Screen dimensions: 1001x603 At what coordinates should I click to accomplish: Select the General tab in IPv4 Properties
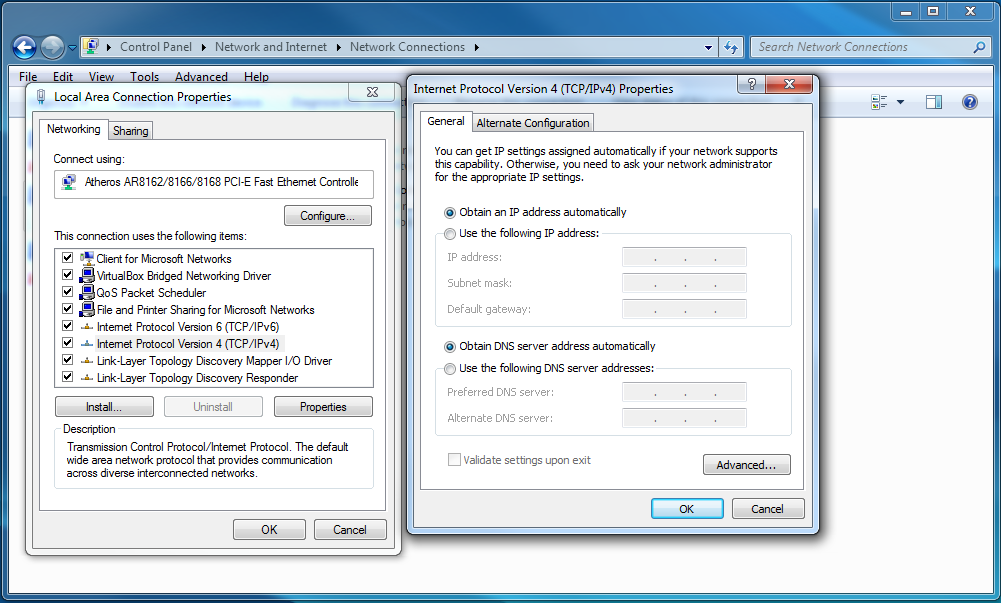click(x=446, y=121)
